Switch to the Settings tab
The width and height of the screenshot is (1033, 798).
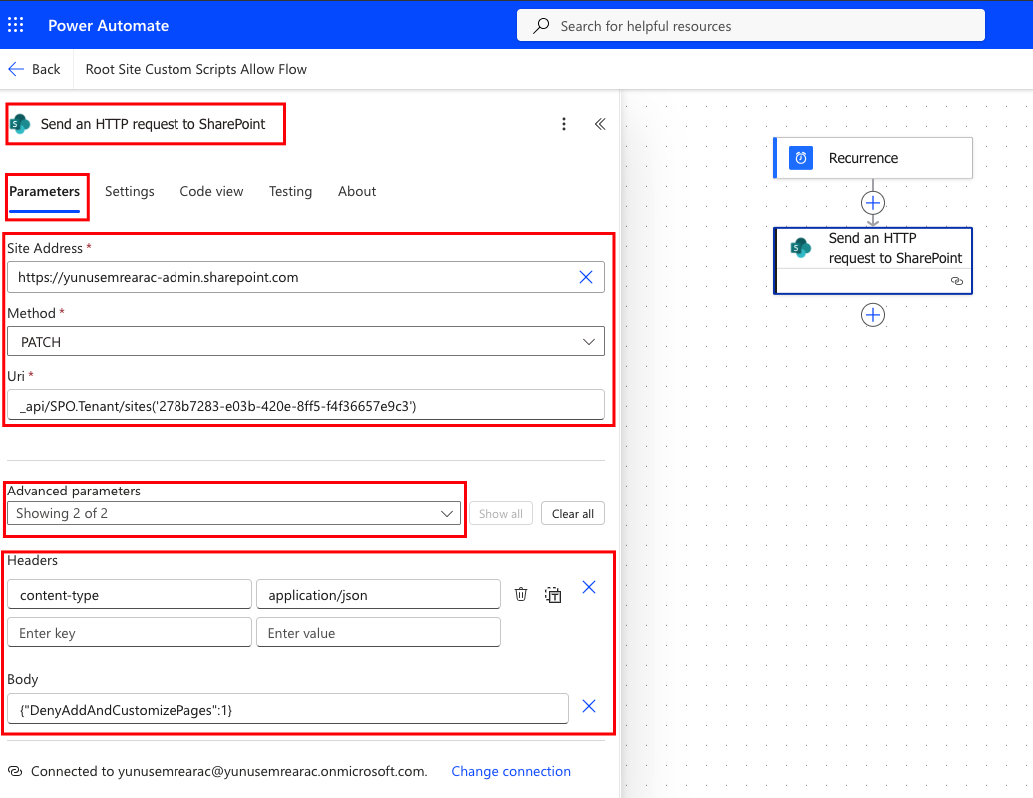point(129,191)
